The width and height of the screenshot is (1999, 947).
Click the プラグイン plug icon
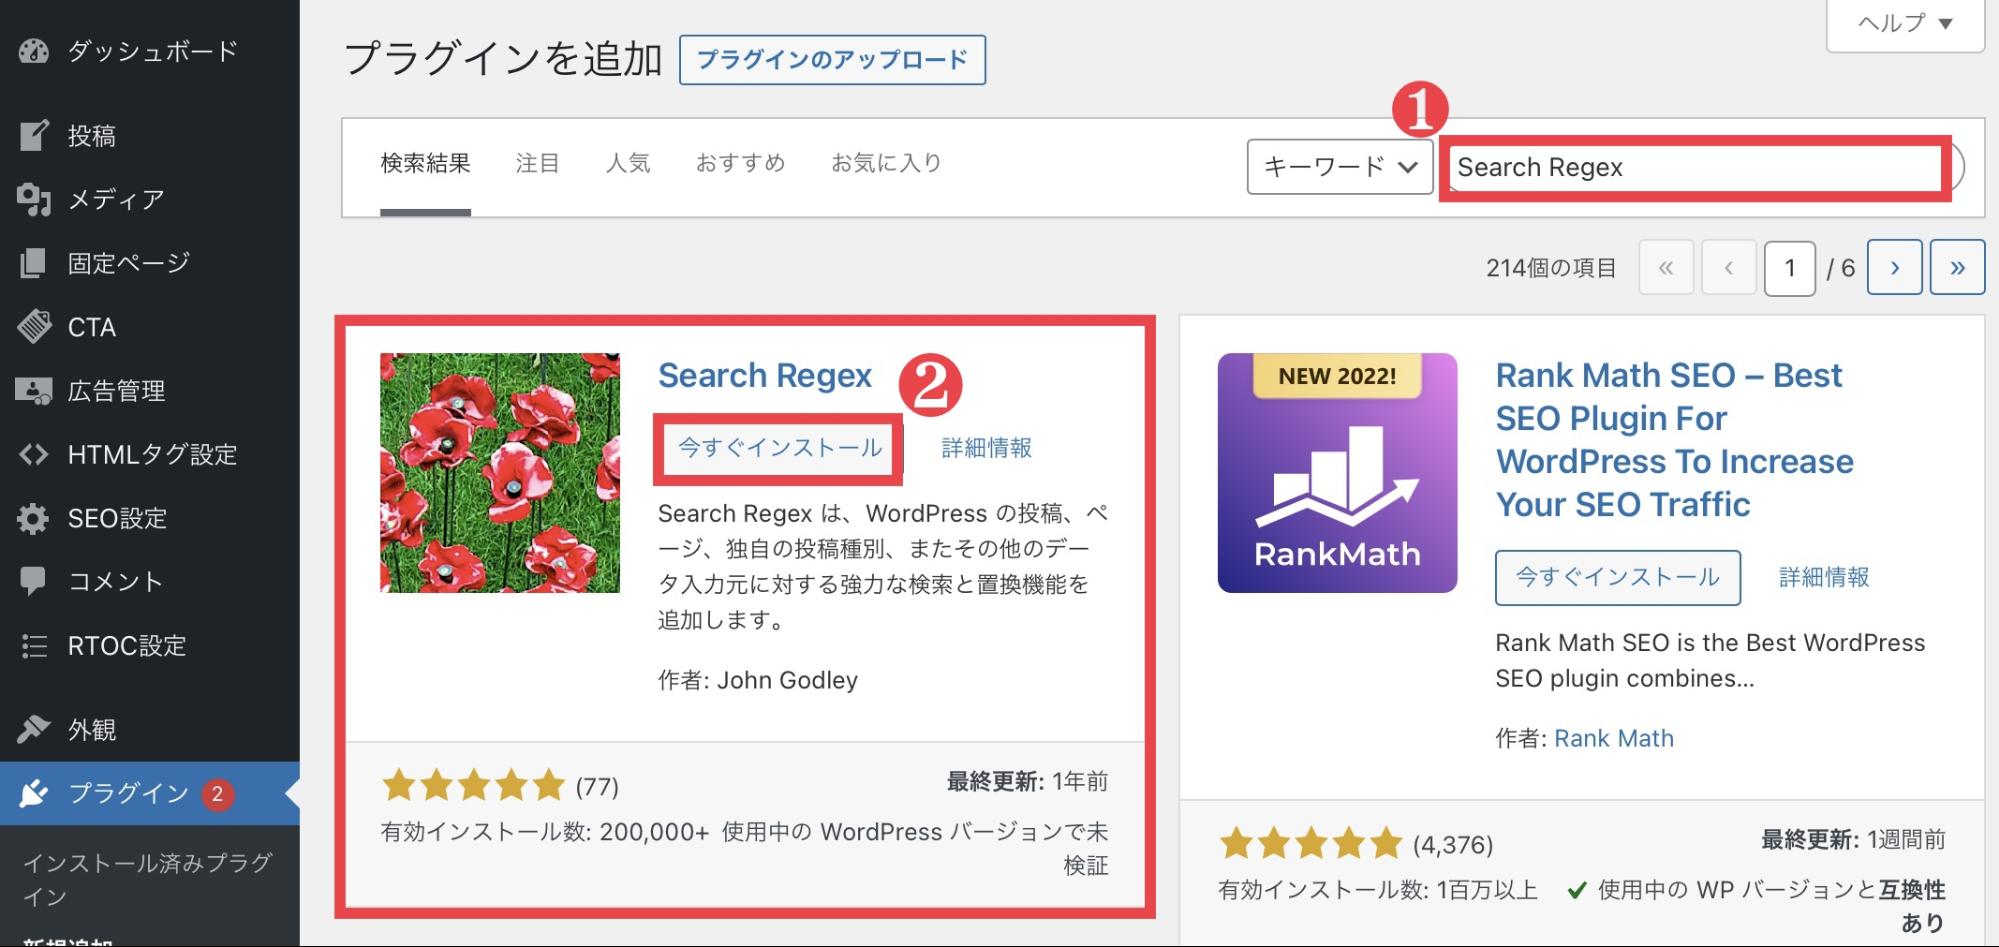click(33, 794)
